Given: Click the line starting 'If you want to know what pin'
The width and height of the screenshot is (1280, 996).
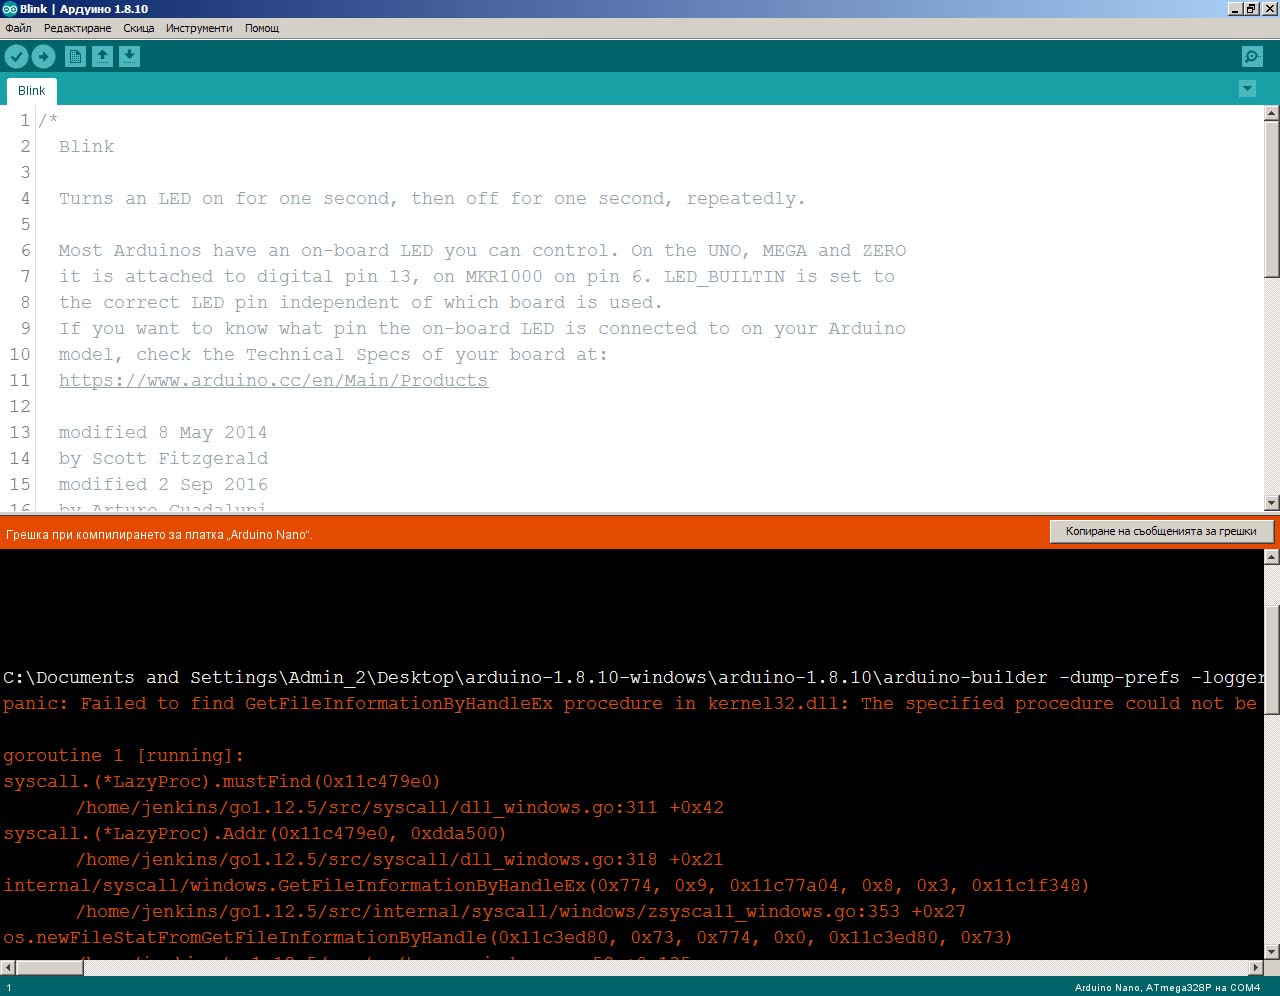Looking at the screenshot, I should [482, 328].
